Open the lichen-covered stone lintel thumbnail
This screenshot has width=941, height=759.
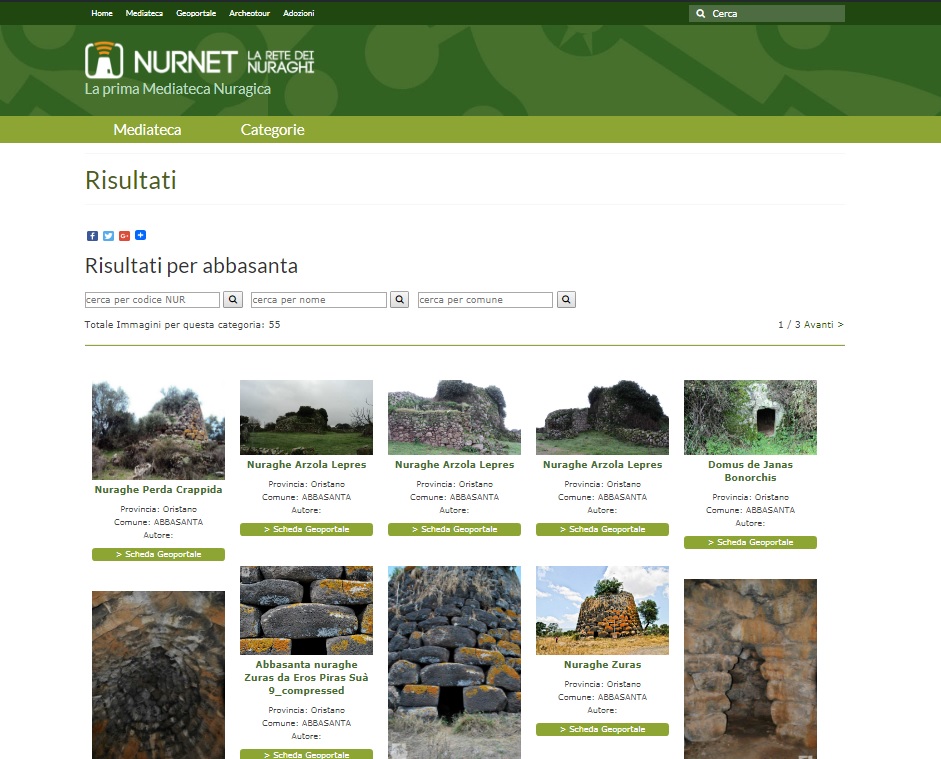(x=306, y=610)
